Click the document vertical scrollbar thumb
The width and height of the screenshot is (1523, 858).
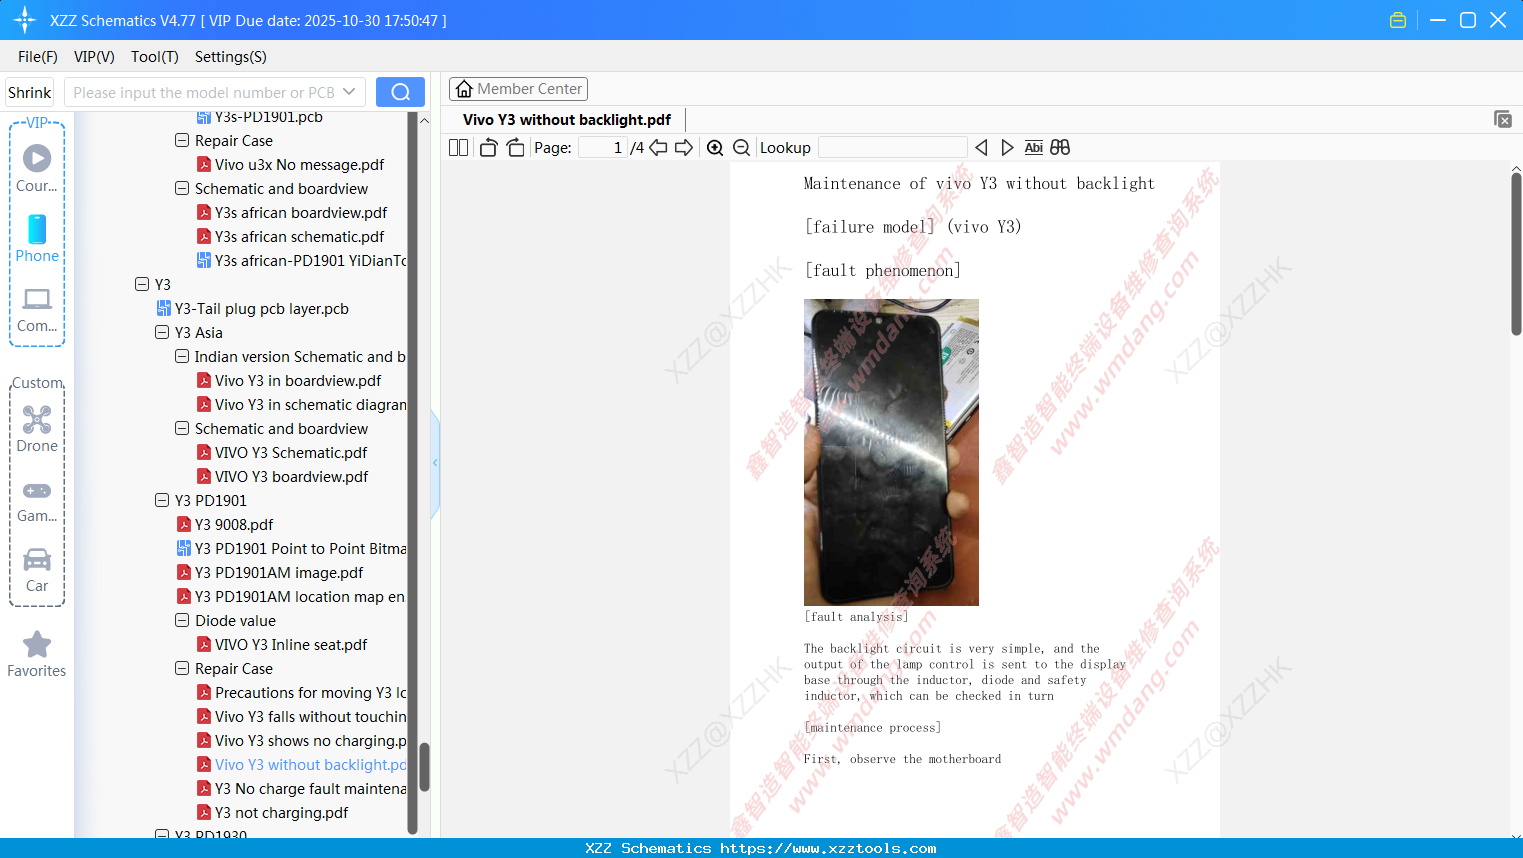[1516, 255]
